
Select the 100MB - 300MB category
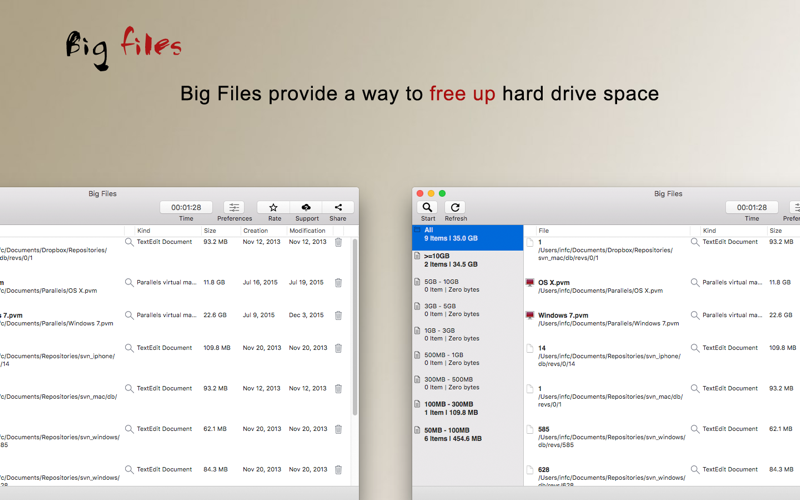tap(467, 408)
